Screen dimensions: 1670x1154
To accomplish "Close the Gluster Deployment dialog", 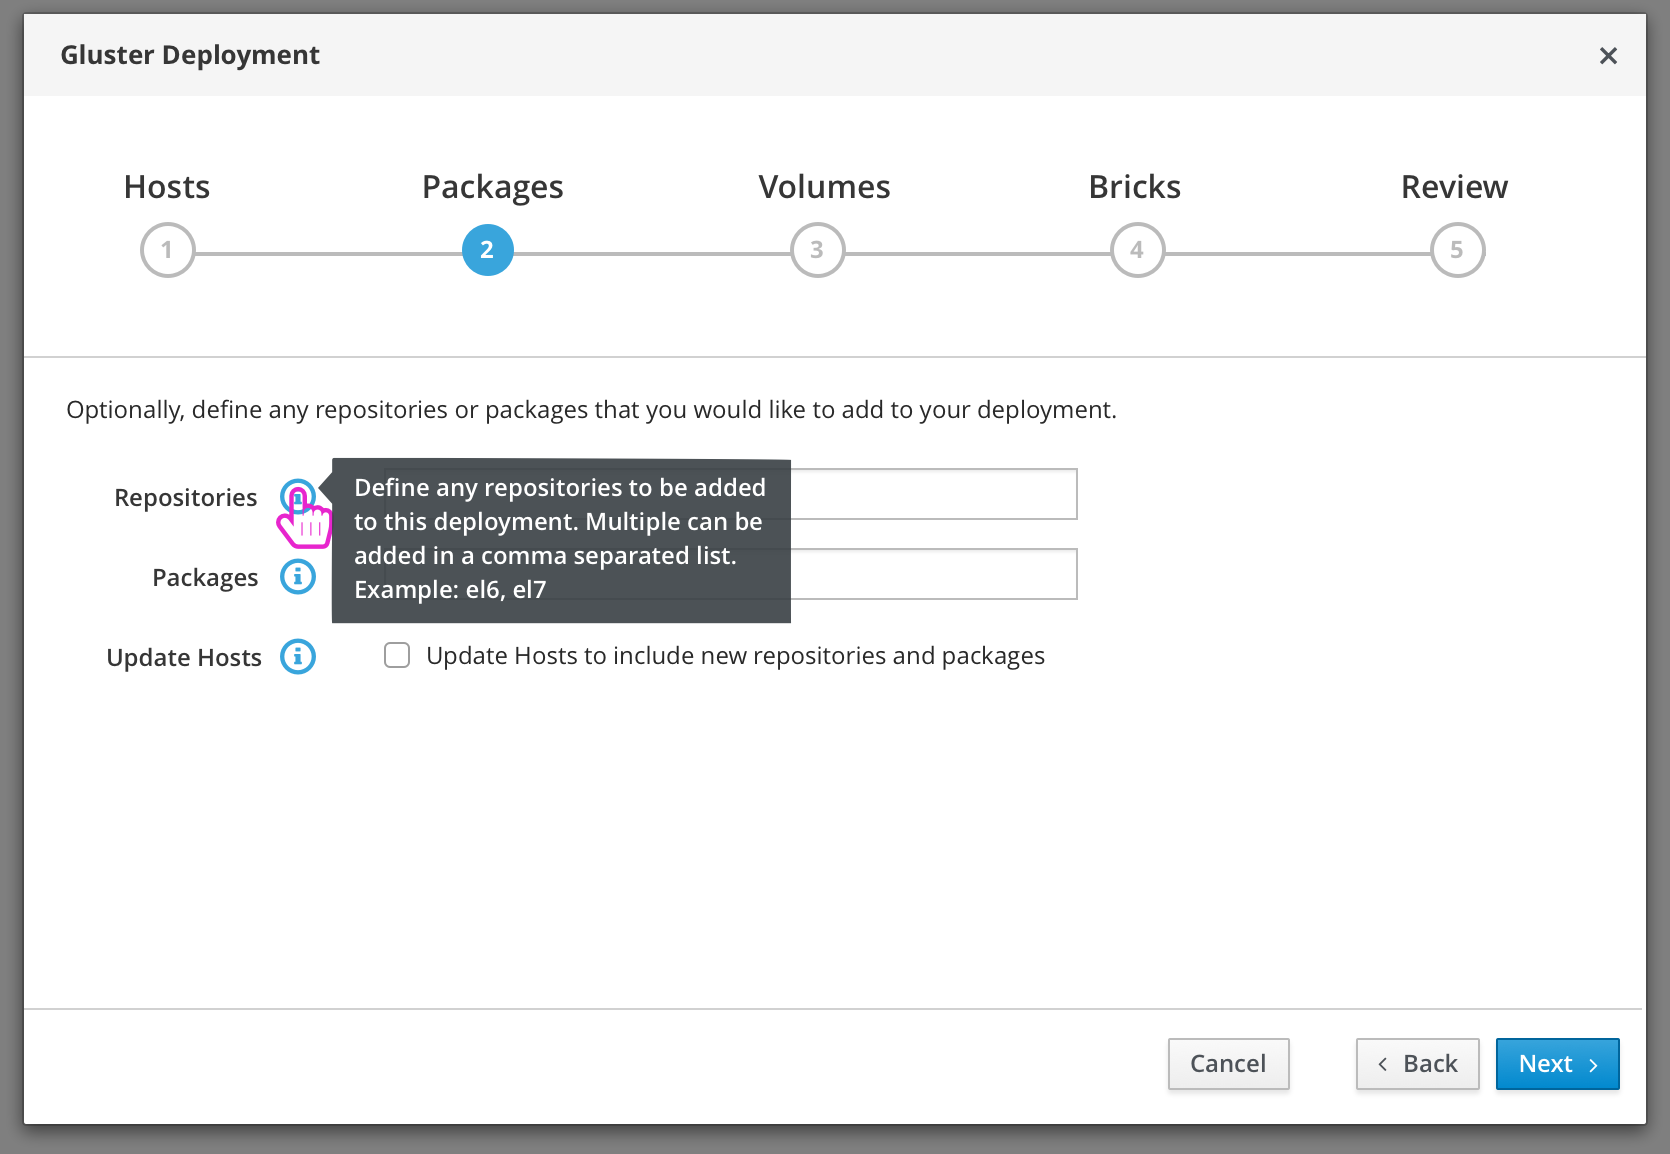I will tap(1608, 56).
